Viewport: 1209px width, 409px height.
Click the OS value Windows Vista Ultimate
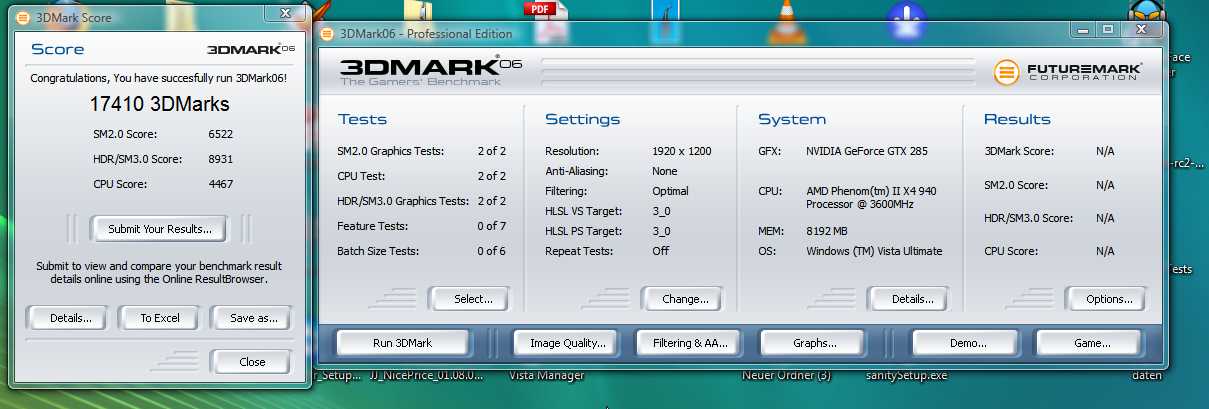(874, 251)
